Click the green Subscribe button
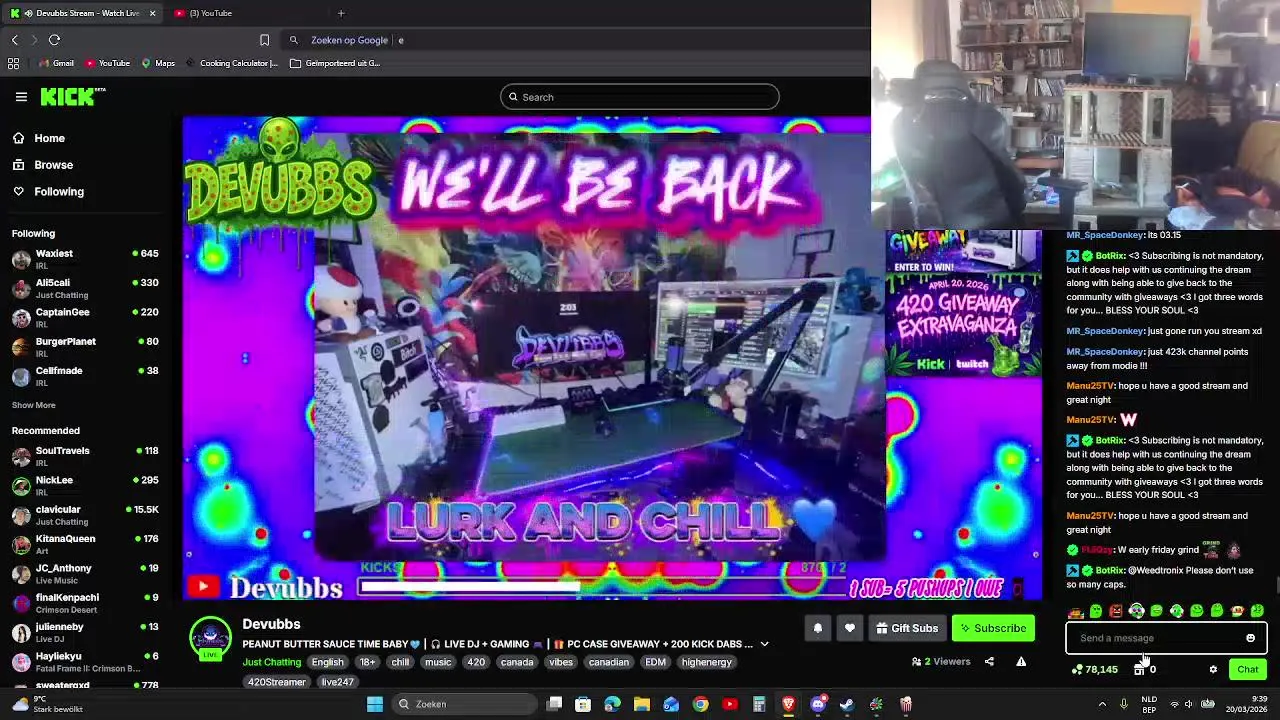The height and width of the screenshot is (720, 1280). [993, 628]
